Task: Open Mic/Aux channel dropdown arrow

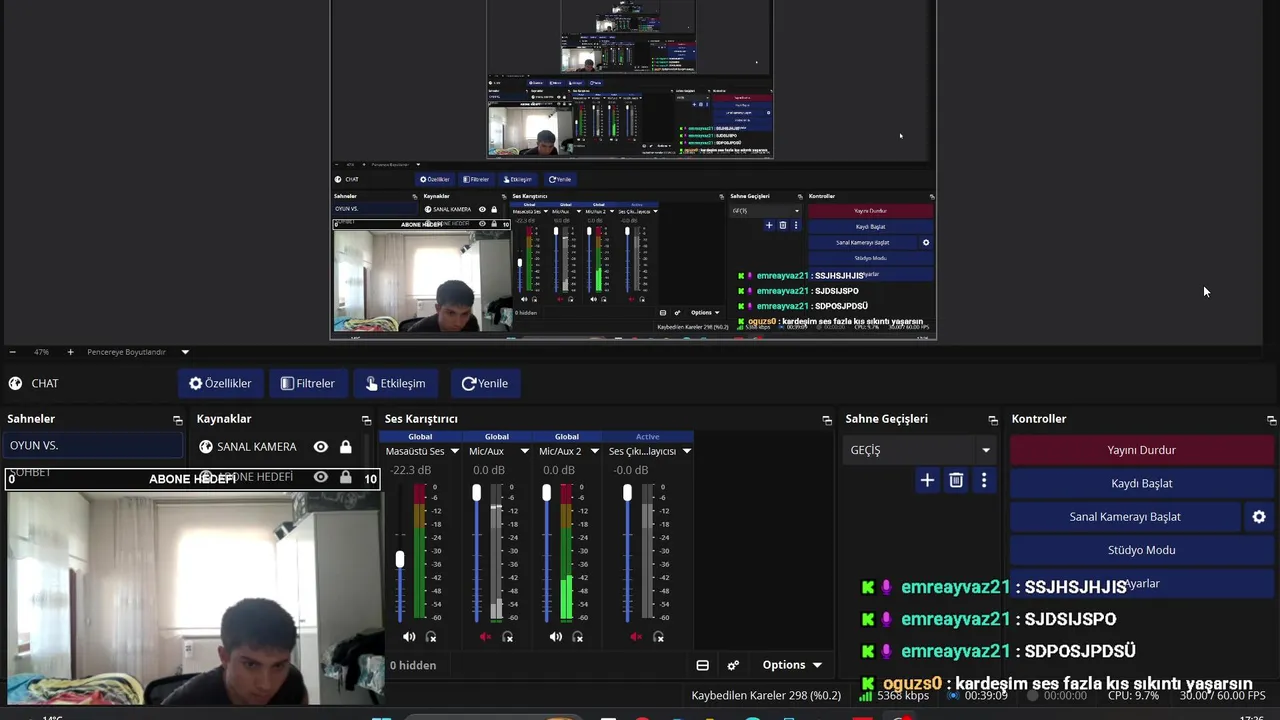Action: tap(524, 451)
